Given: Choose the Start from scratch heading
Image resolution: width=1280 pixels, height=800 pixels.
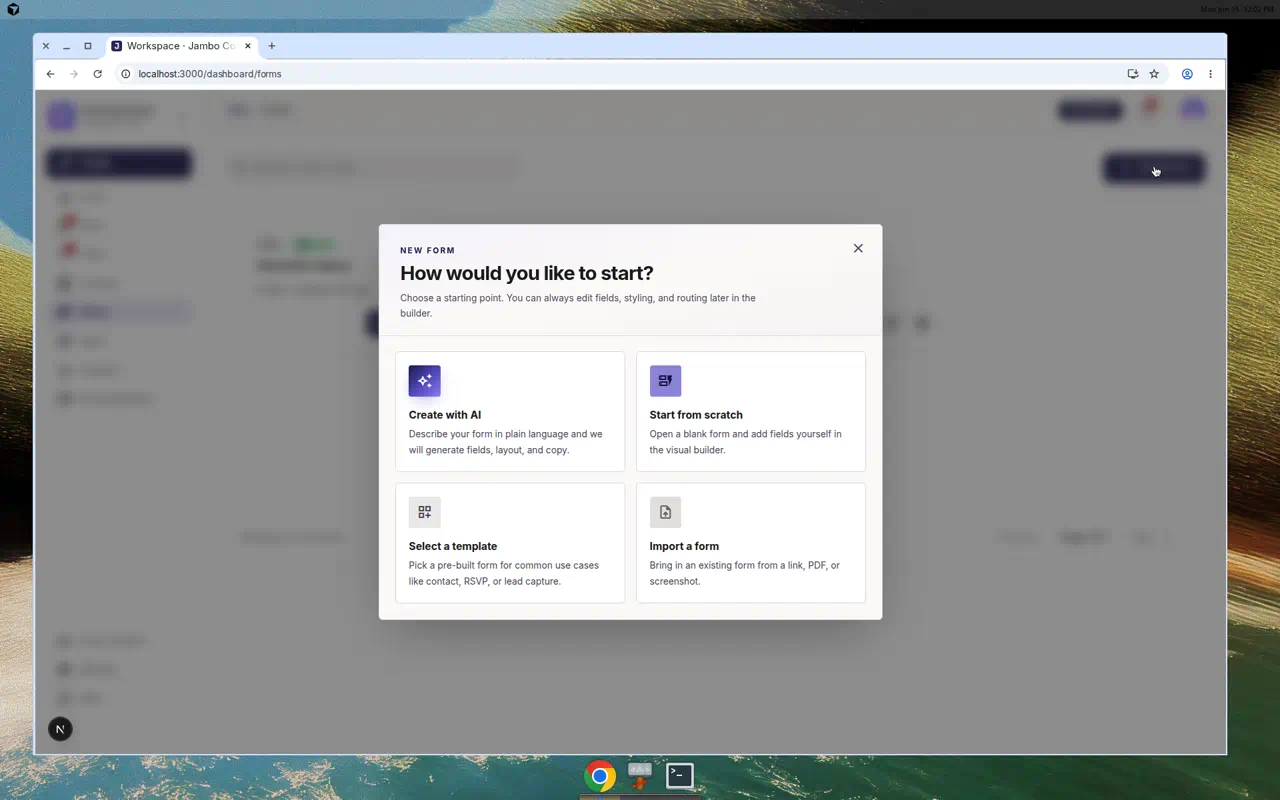Looking at the screenshot, I should tap(696, 415).
